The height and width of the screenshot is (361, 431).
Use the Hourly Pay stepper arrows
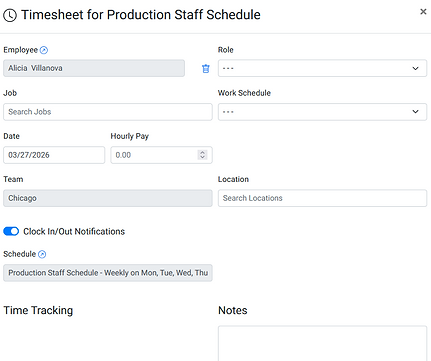(x=202, y=155)
